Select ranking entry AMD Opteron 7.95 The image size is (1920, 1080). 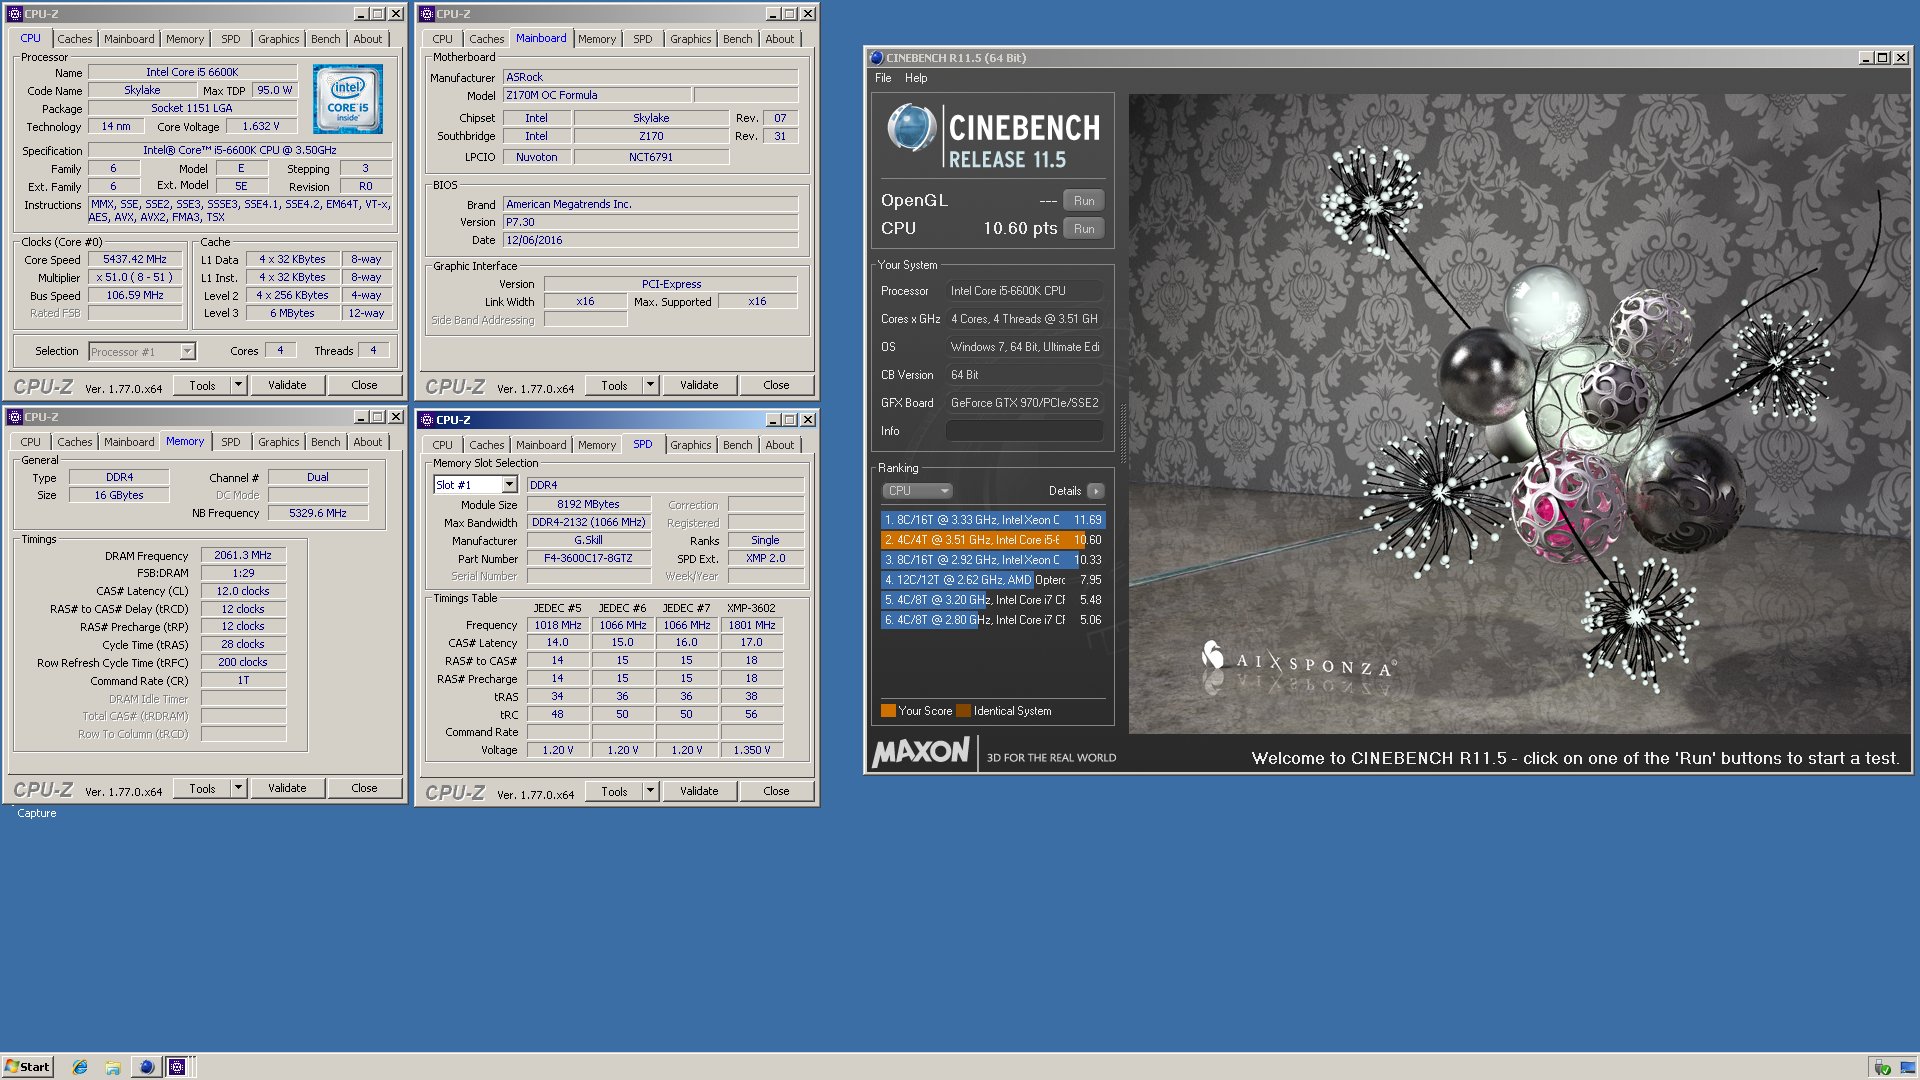(992, 580)
